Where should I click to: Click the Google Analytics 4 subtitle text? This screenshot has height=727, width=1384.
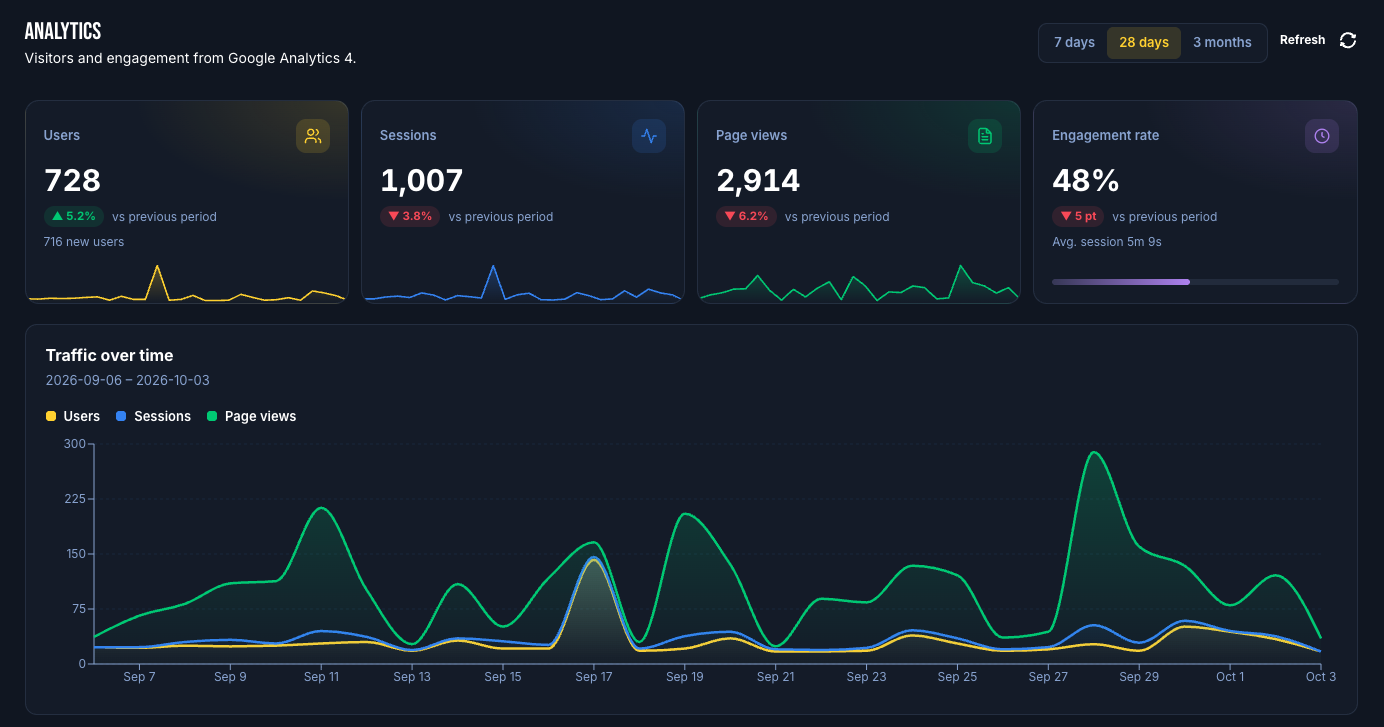[x=191, y=58]
